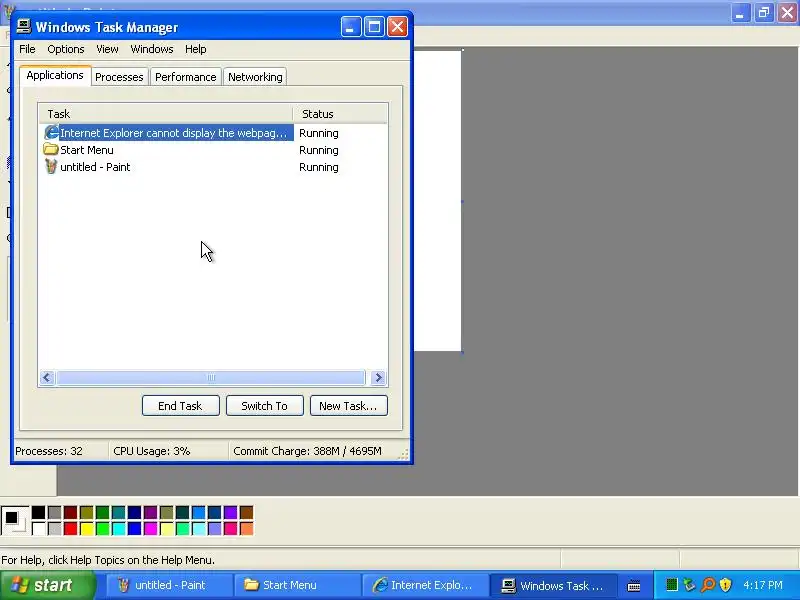Screen dimensions: 800x600
Task: Click the Windows Task Manager taskbar button
Action: [553, 585]
